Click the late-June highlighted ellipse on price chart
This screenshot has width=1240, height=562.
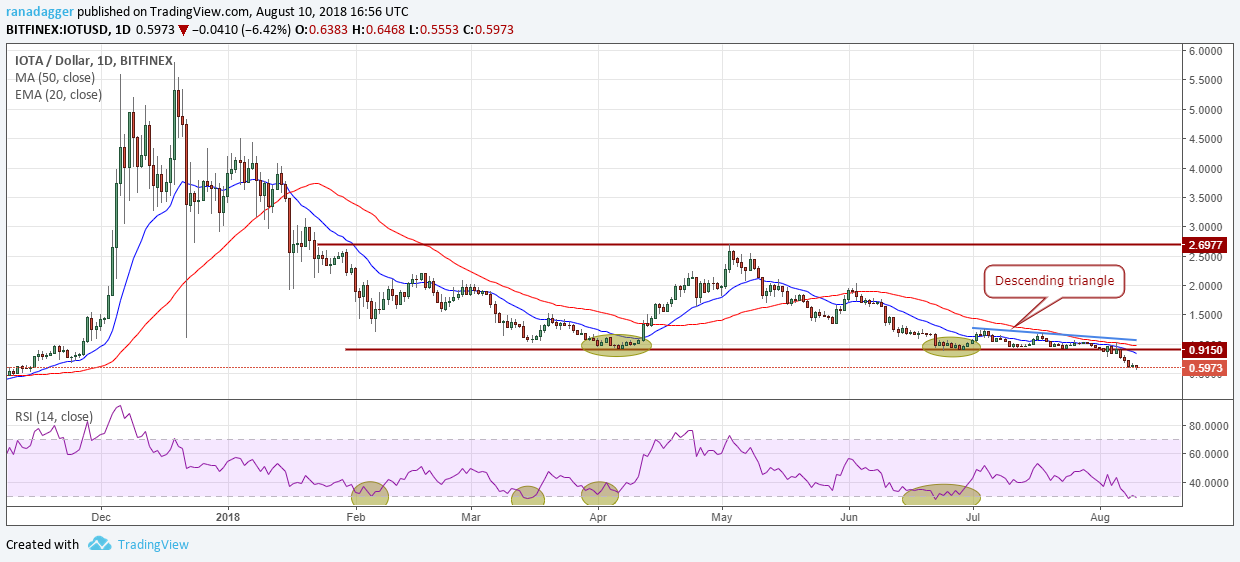[x=950, y=346]
